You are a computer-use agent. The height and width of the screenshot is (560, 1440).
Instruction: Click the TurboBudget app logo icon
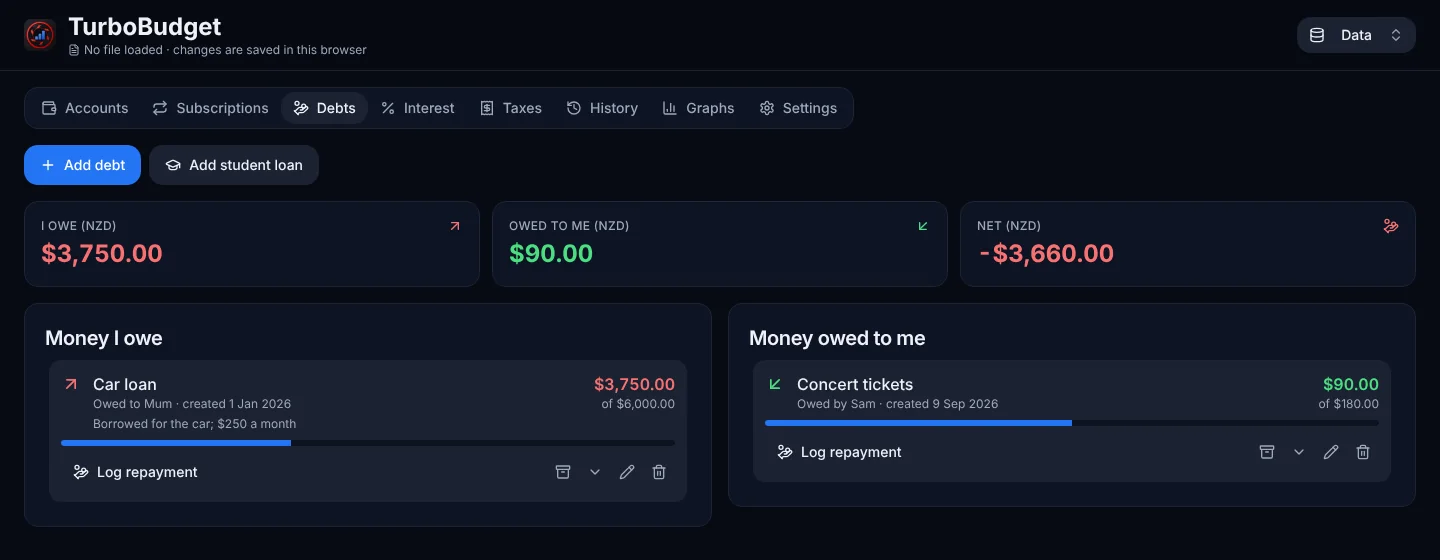pos(40,35)
